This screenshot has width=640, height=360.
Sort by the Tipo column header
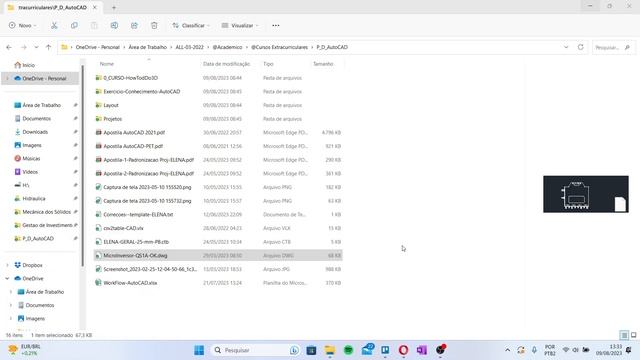click(x=268, y=64)
